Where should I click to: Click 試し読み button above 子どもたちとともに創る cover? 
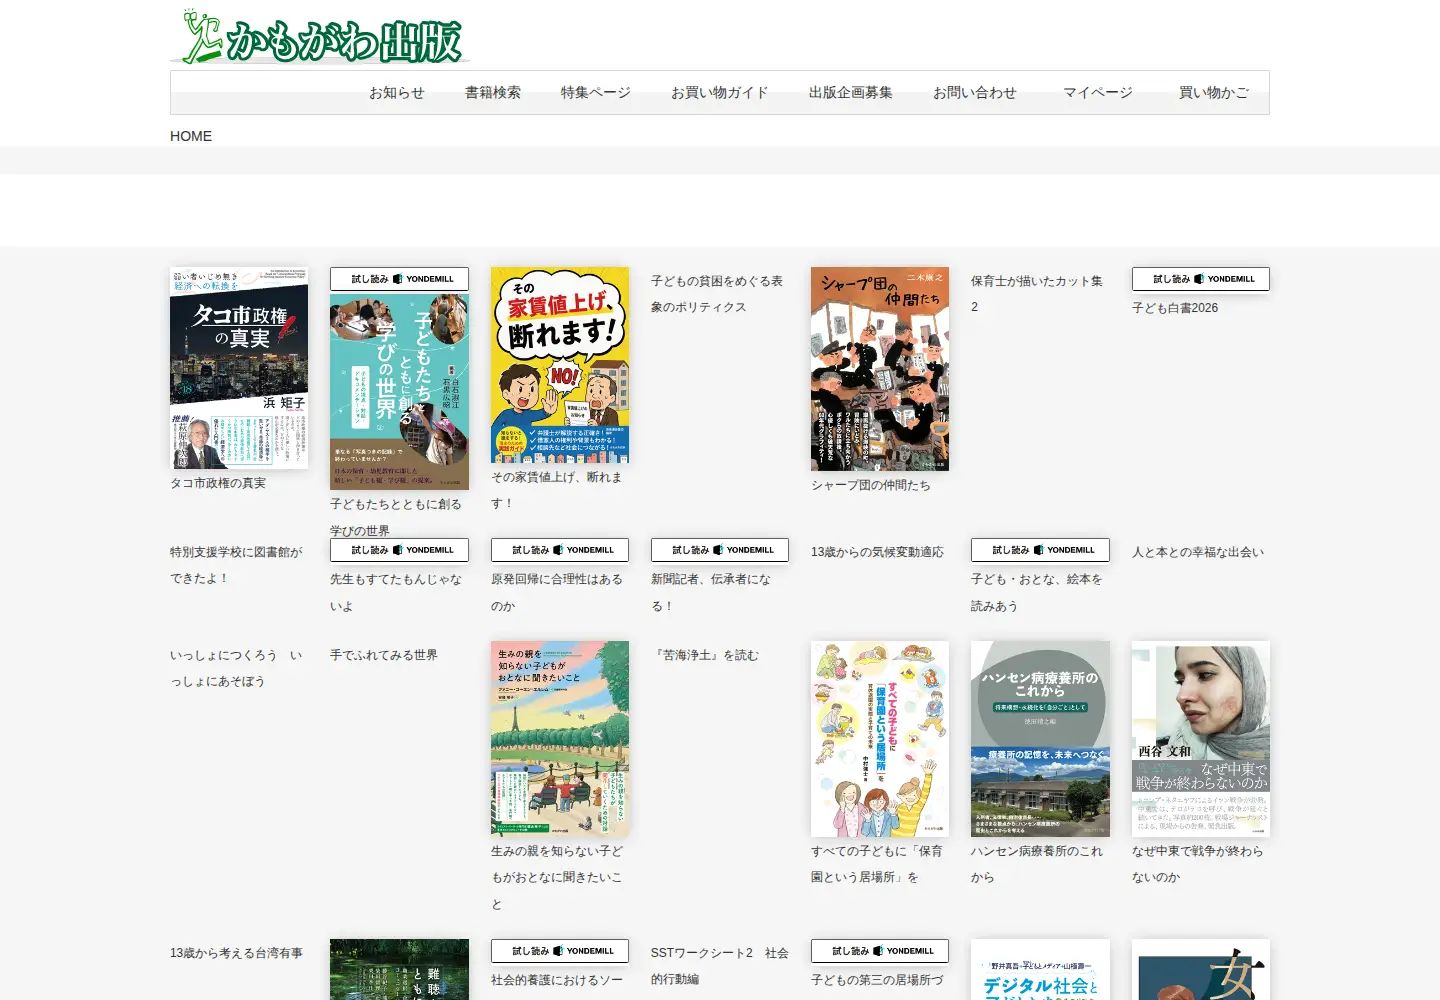pyautogui.click(x=399, y=279)
